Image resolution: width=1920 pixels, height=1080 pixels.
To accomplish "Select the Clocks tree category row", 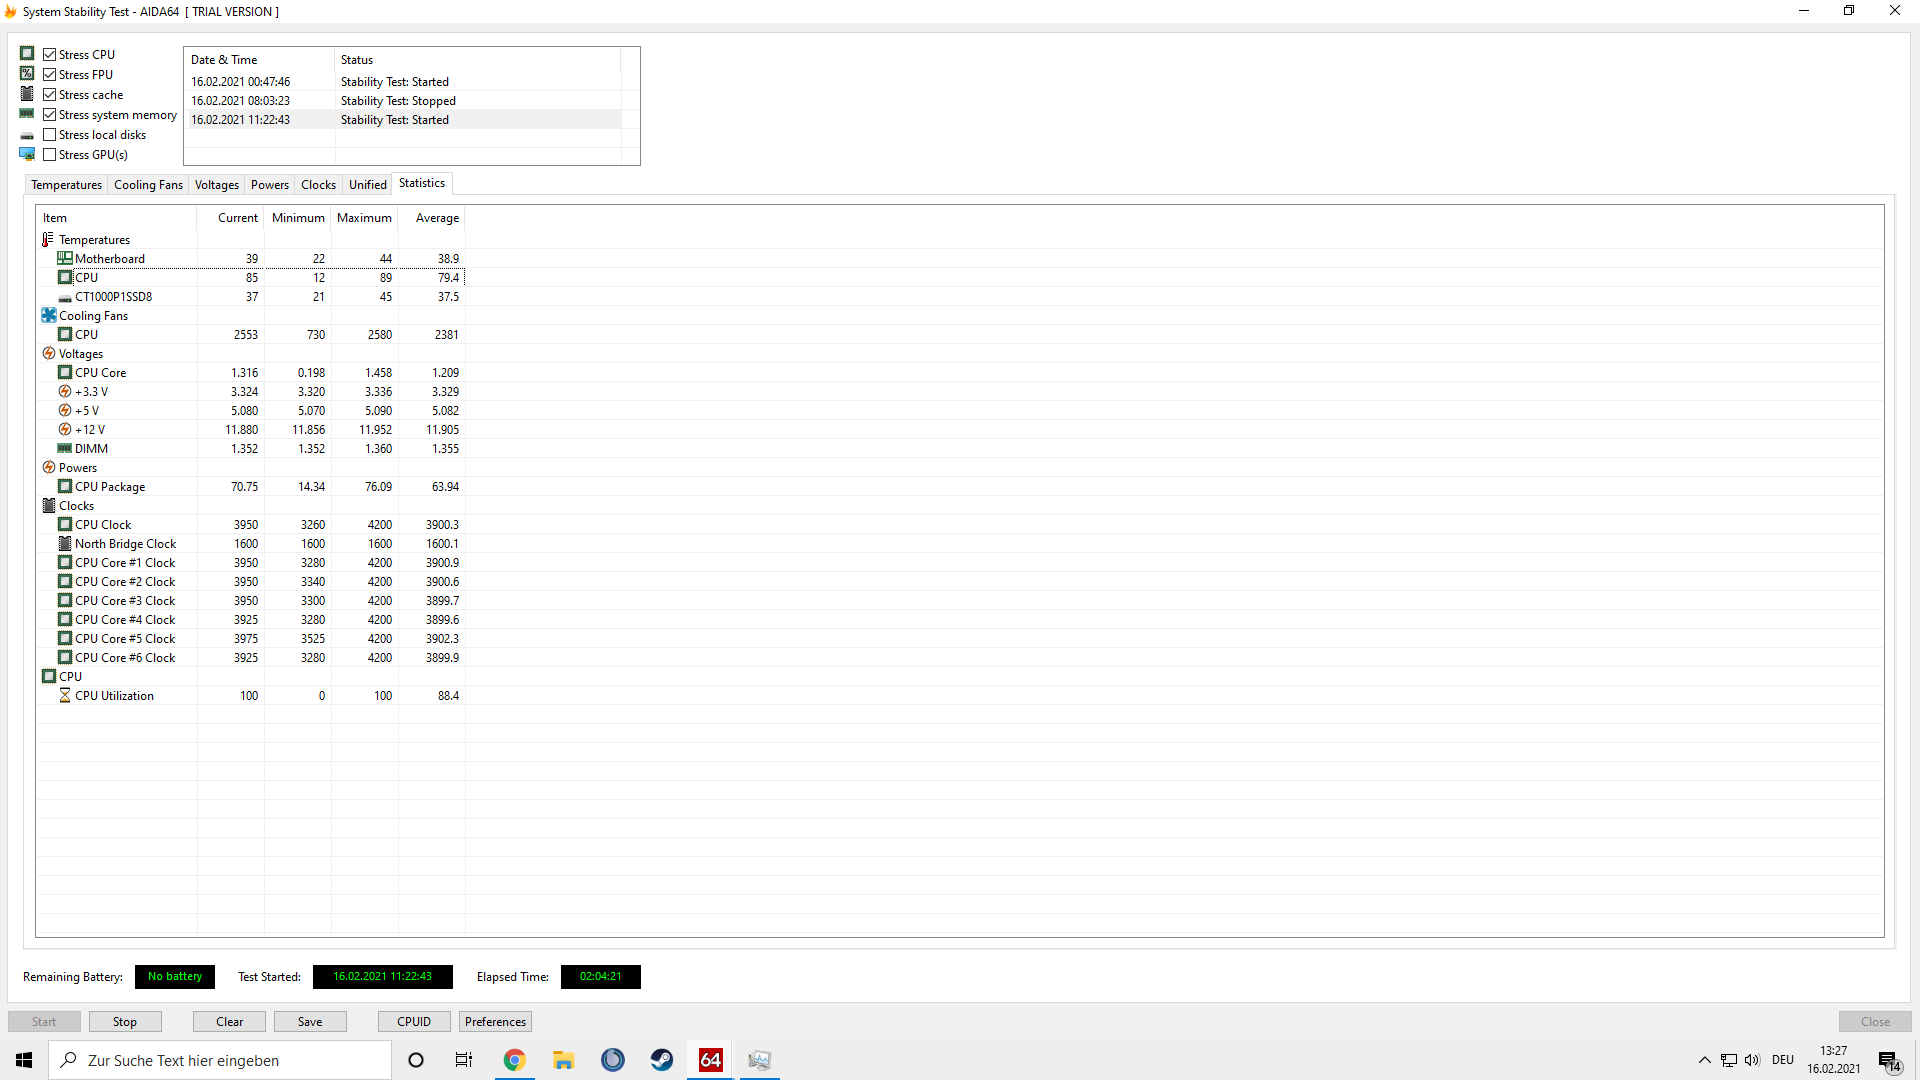I will point(76,506).
